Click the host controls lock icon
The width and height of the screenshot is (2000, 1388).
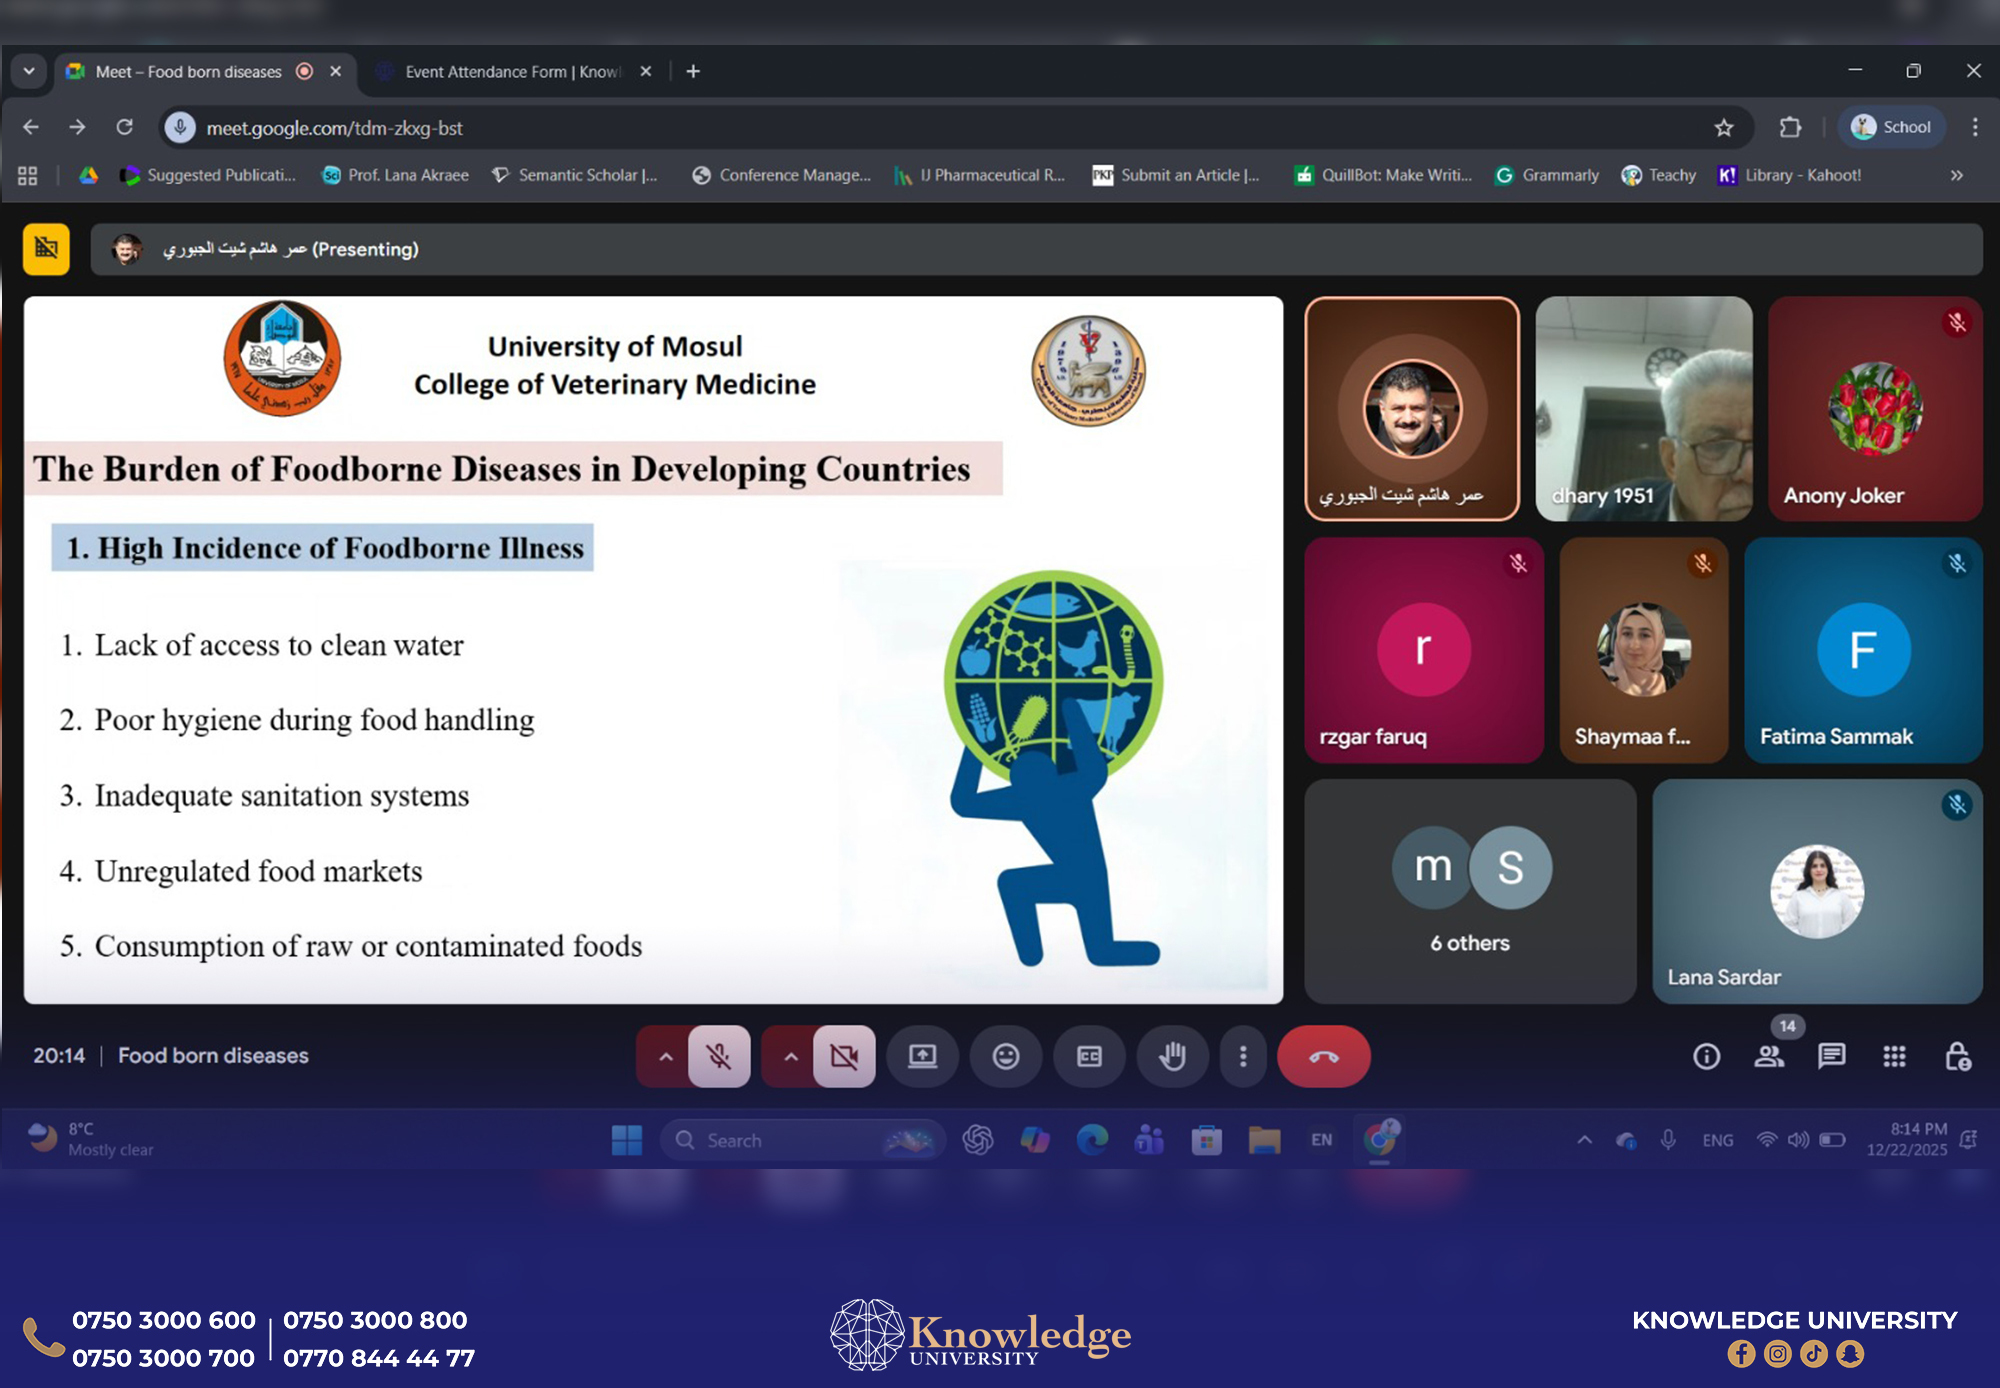pos(1957,1056)
